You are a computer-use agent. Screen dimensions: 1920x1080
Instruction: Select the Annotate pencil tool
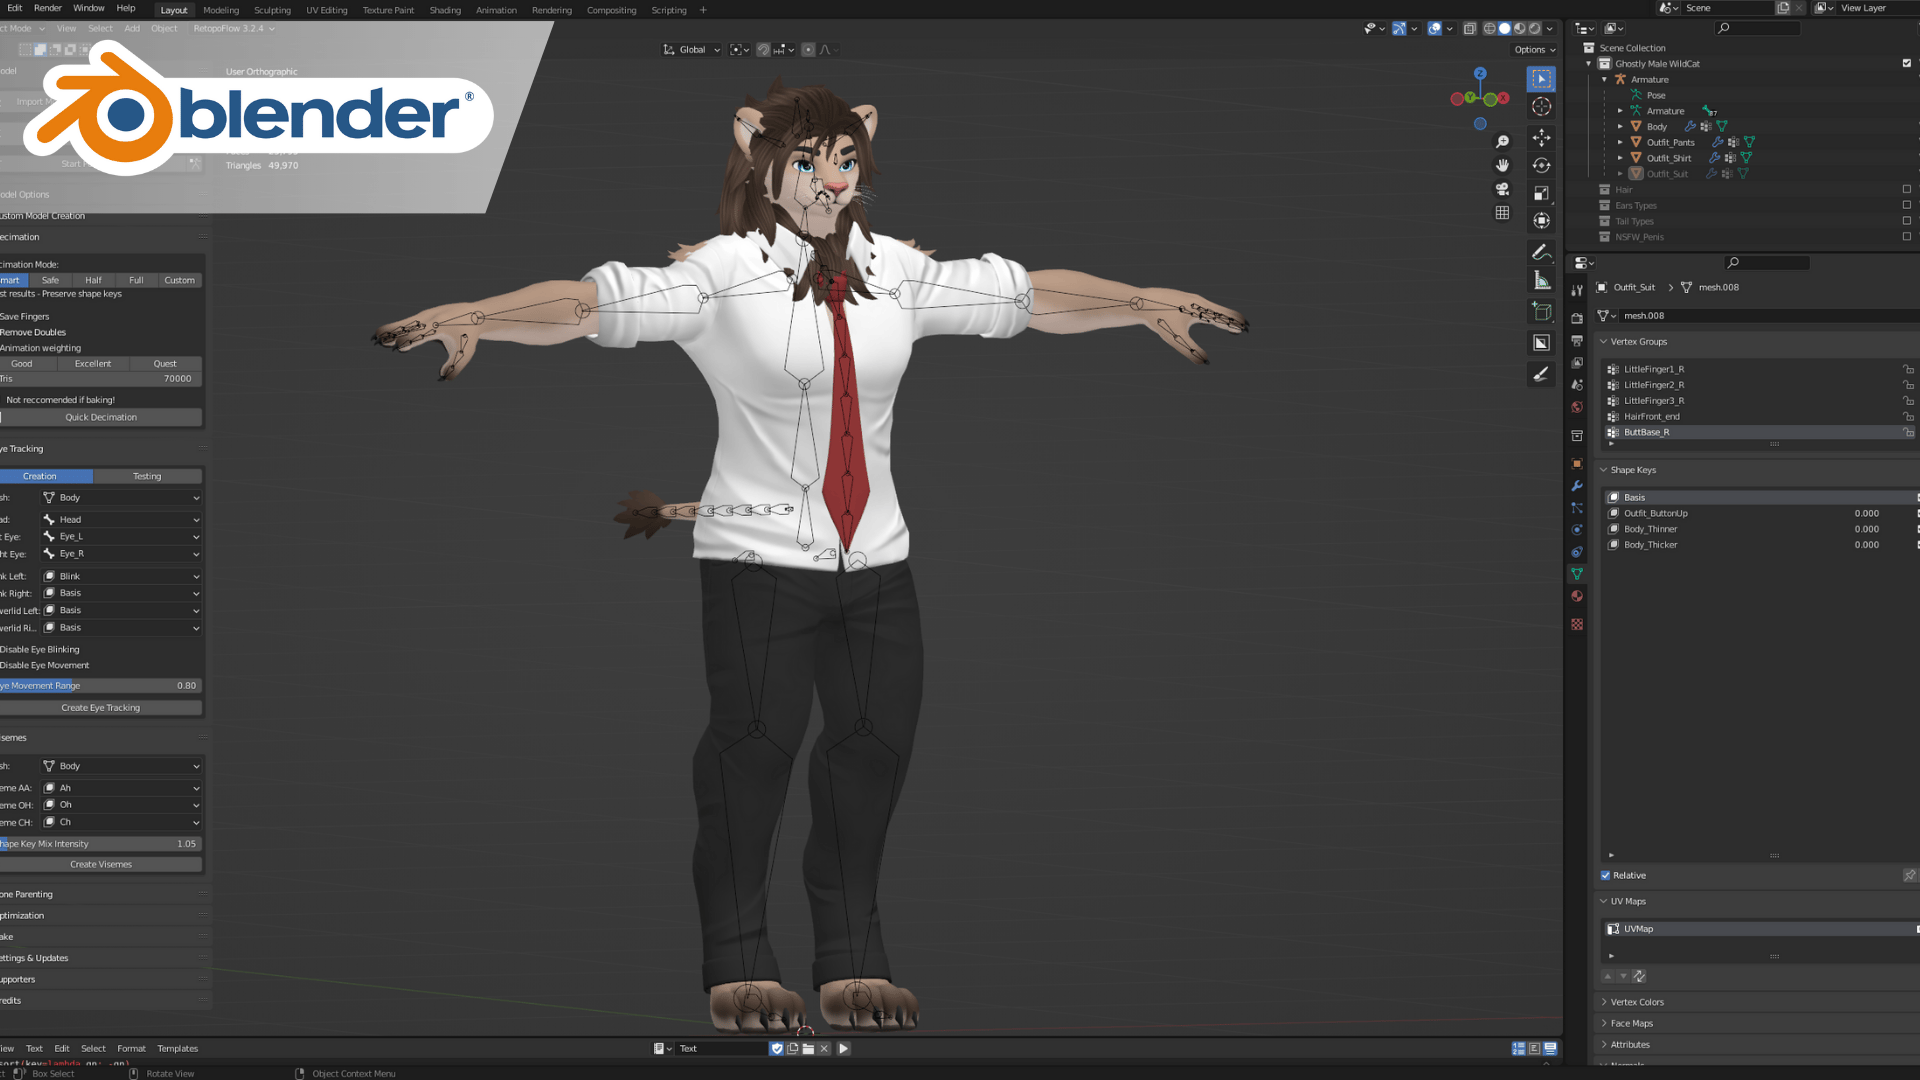click(1541, 252)
